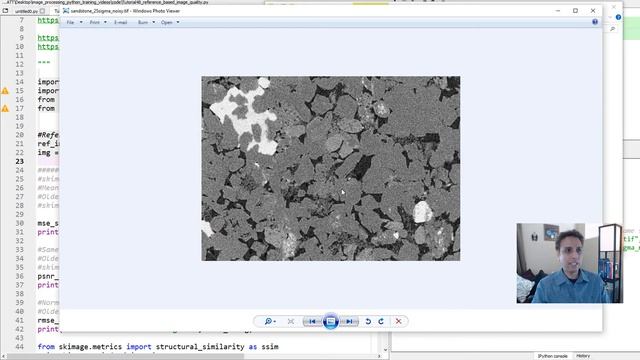Rotate image clockwise
The height and width of the screenshot is (360, 640).
381,322
